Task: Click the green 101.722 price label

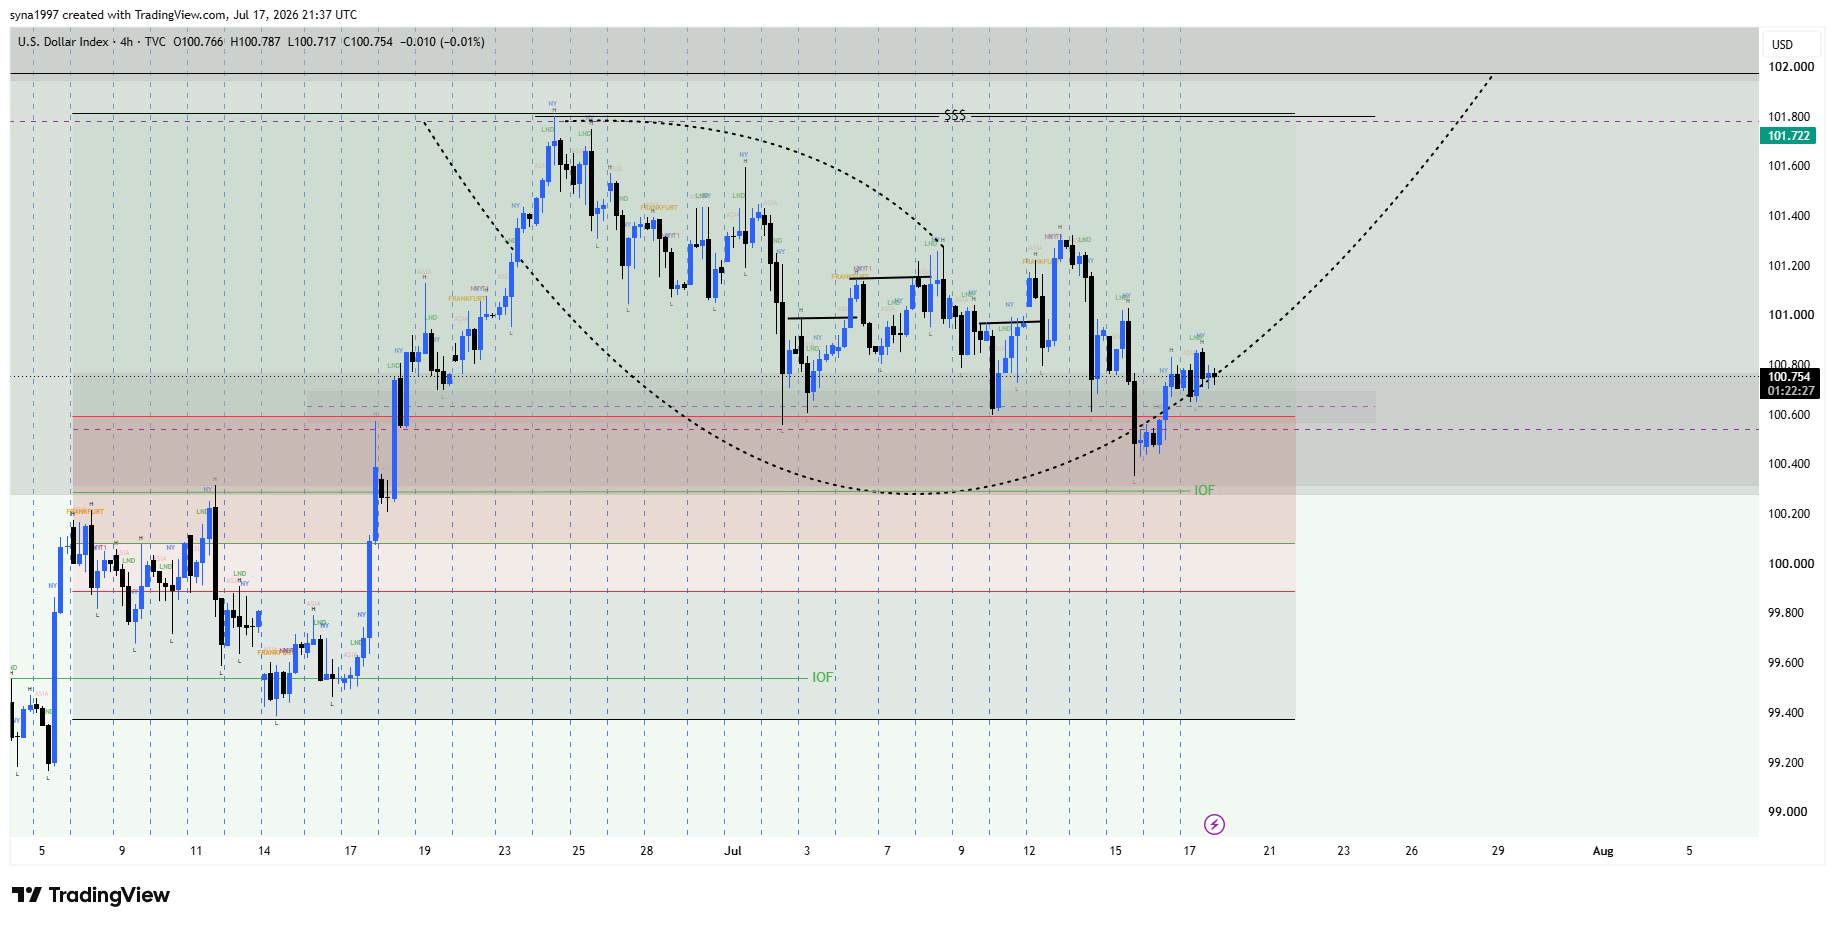Action: [1788, 136]
